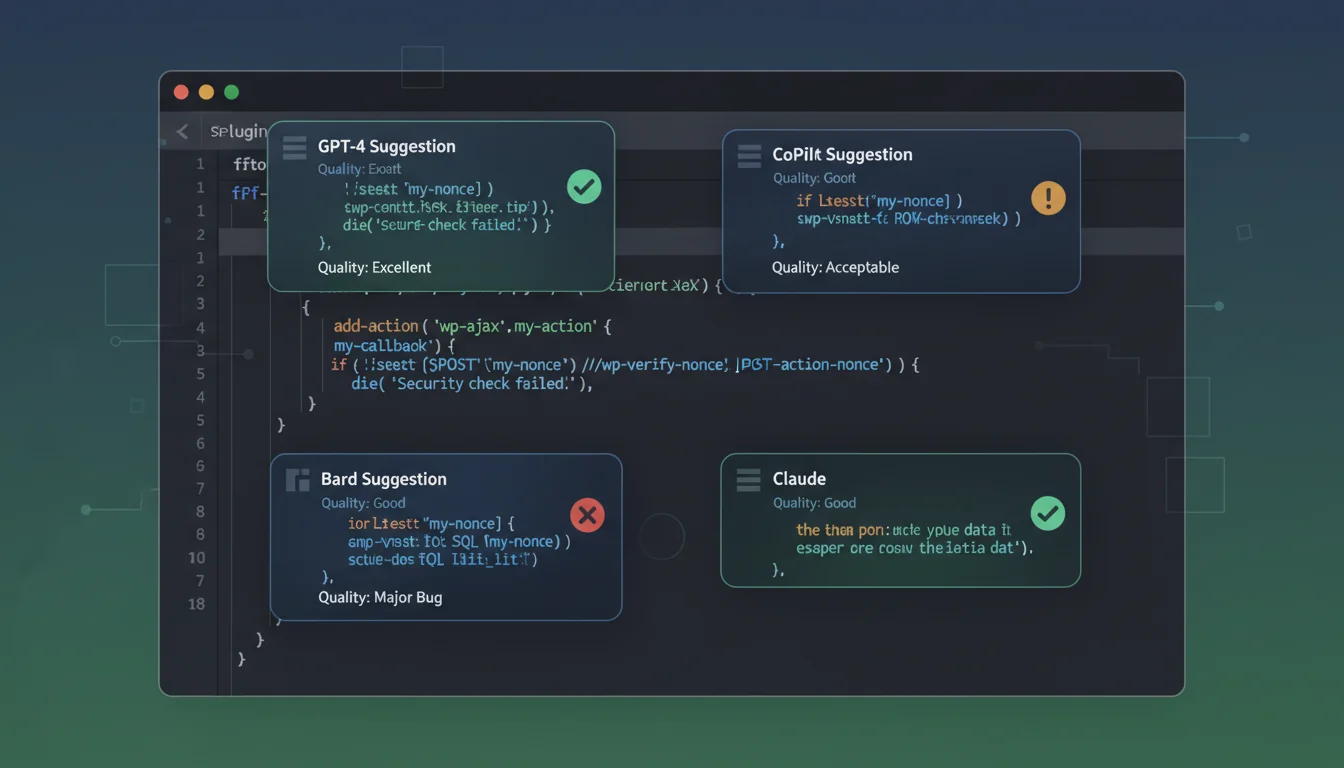The height and width of the screenshot is (768, 1344).
Task: Click the GPT-4 Suggestion card's list icon
Action: [294, 147]
